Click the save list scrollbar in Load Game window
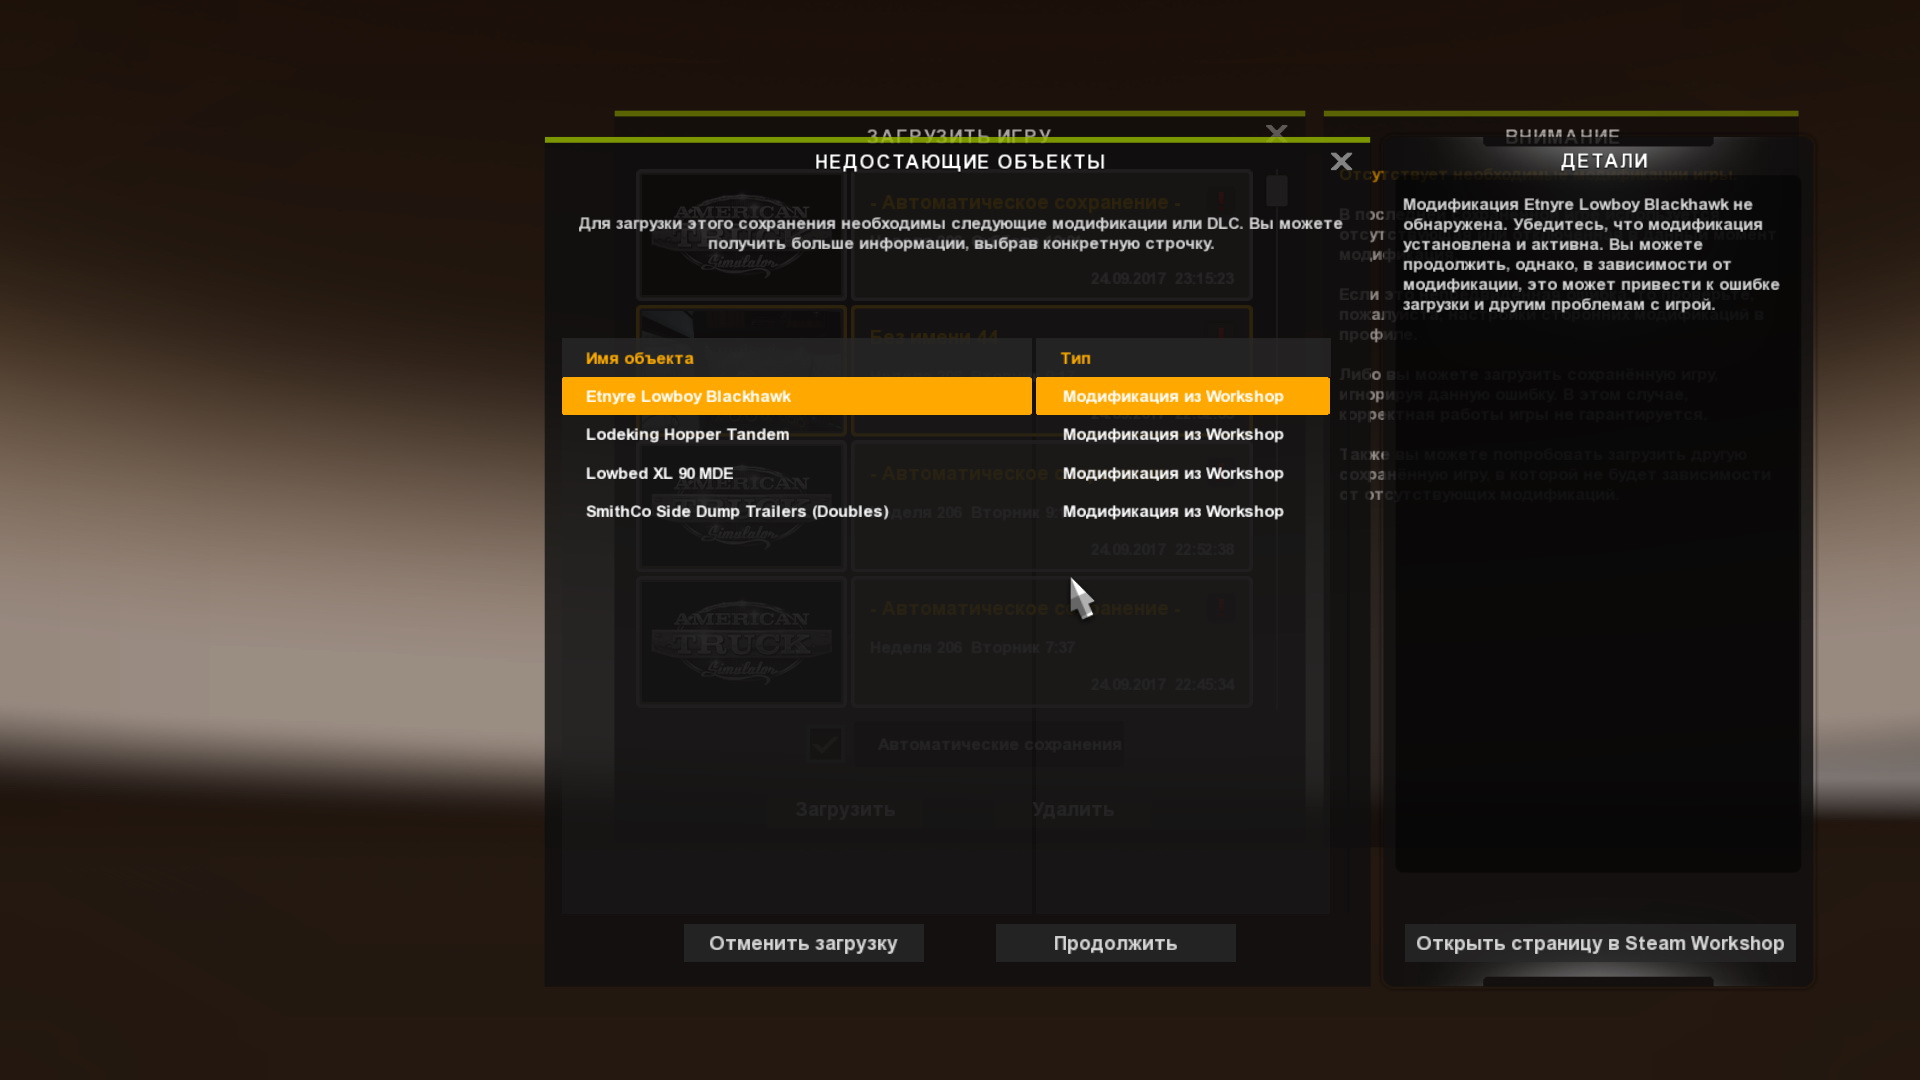 (1276, 190)
